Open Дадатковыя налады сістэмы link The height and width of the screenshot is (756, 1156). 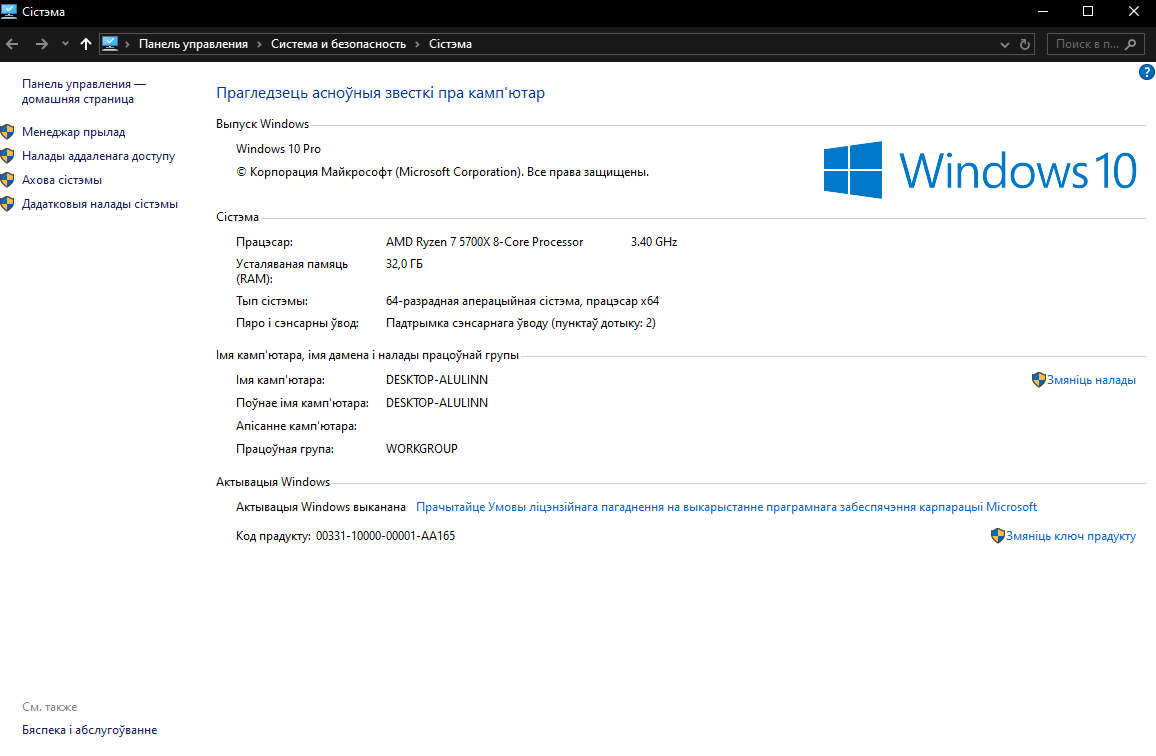coord(100,204)
